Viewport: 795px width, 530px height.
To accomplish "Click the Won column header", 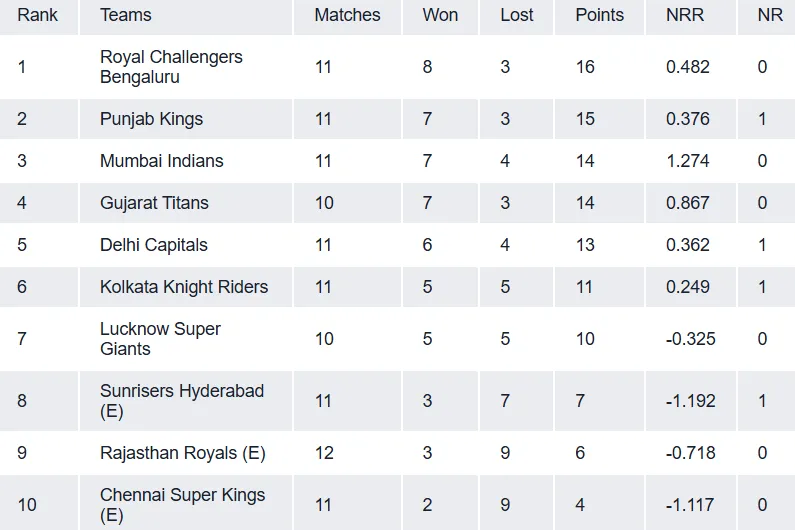I will pyautogui.click(x=440, y=15).
